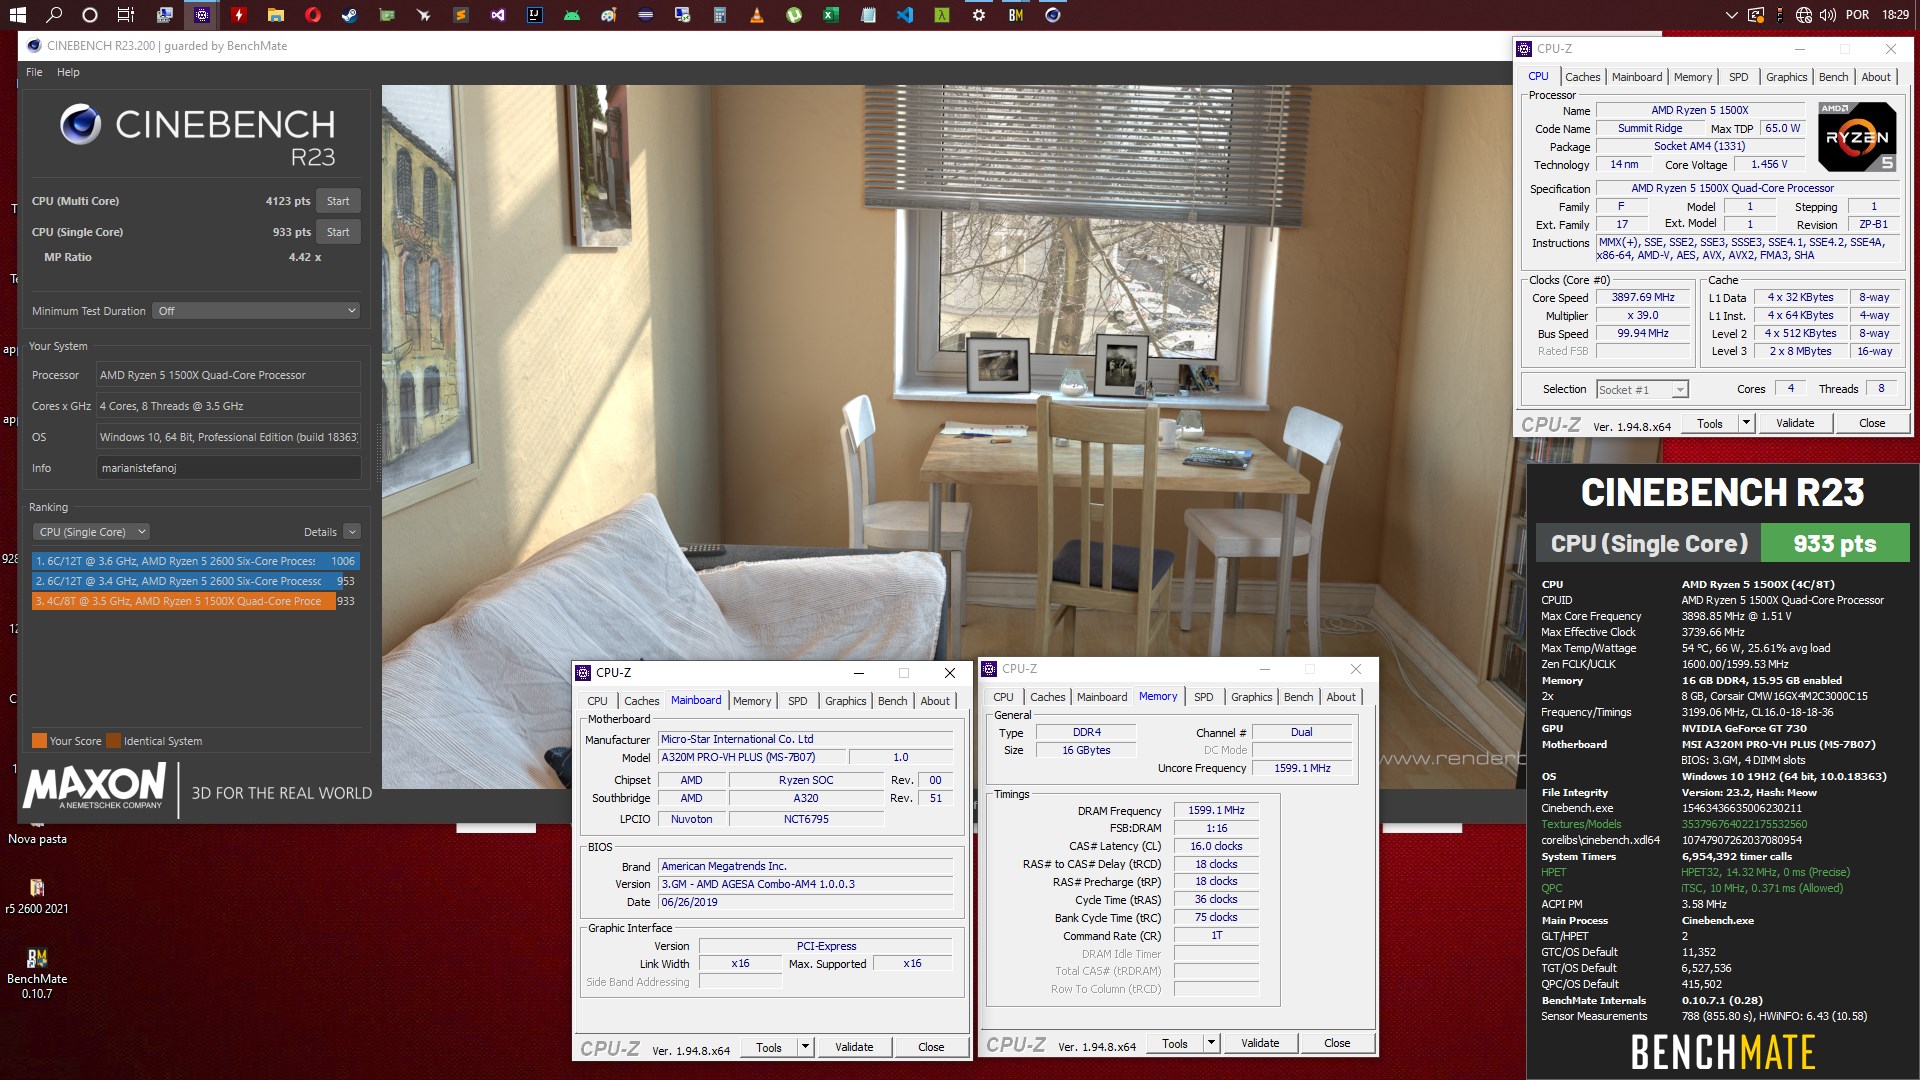Show hidden system tray icons
The width and height of the screenshot is (1920, 1080).
point(1732,15)
